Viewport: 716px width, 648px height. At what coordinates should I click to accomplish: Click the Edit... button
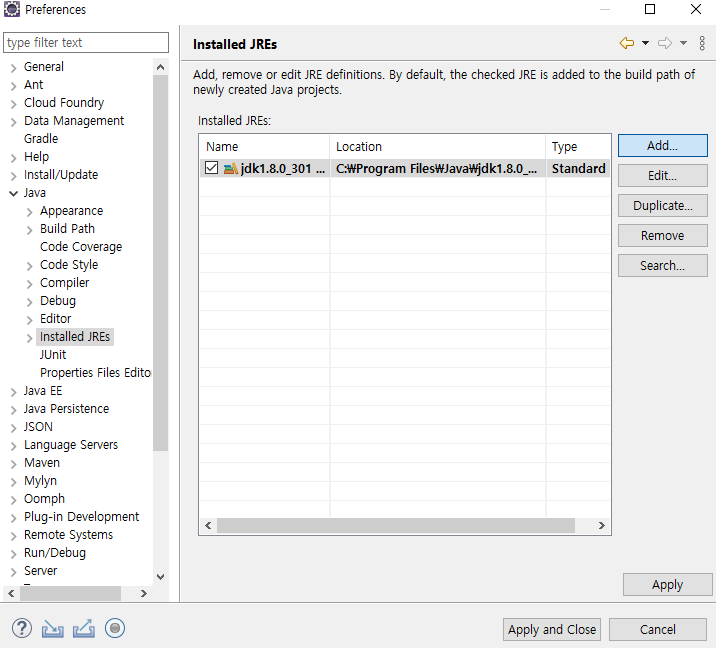click(x=663, y=175)
